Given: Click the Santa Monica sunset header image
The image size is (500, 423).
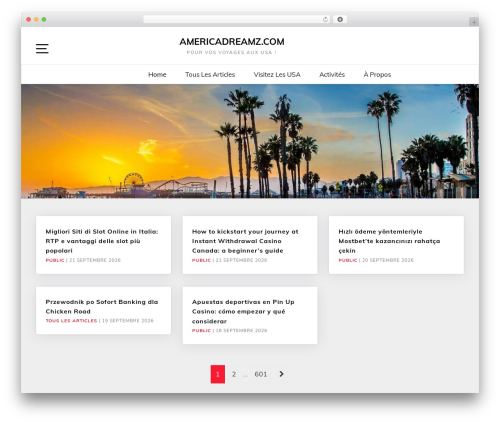Looking at the screenshot, I should coord(250,141).
